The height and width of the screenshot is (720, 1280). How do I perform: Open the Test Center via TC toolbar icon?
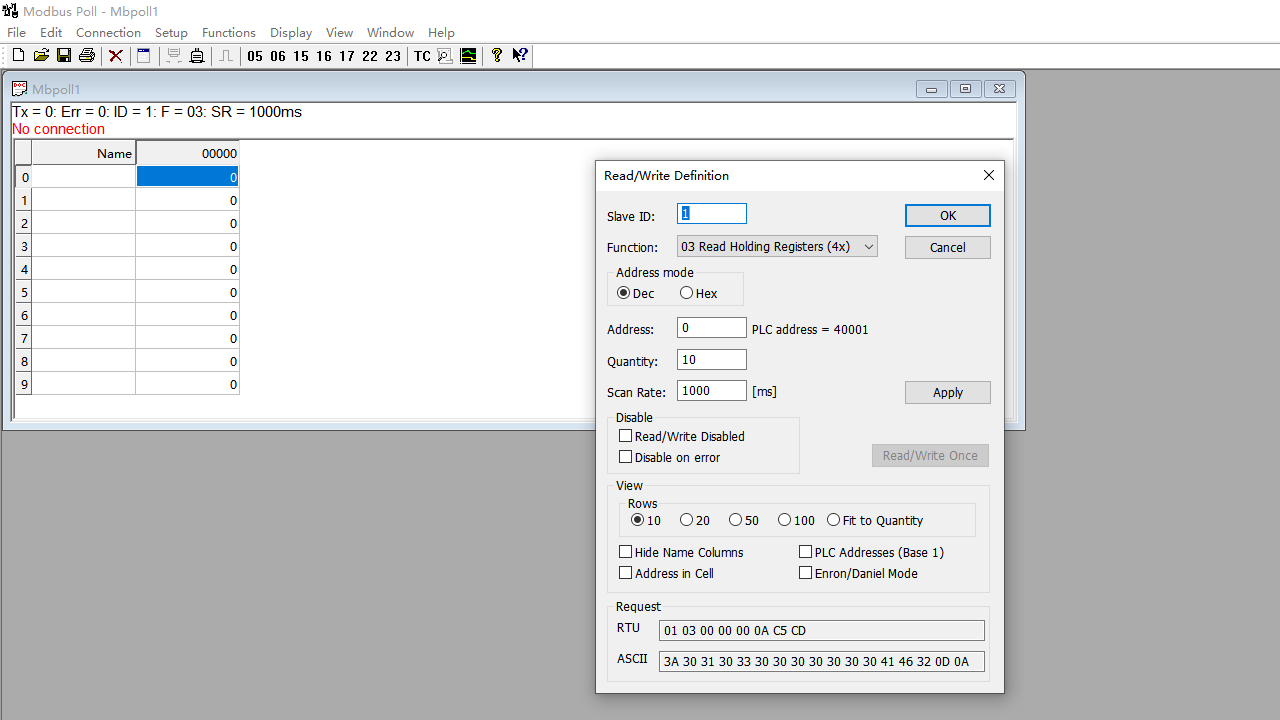[x=421, y=56]
